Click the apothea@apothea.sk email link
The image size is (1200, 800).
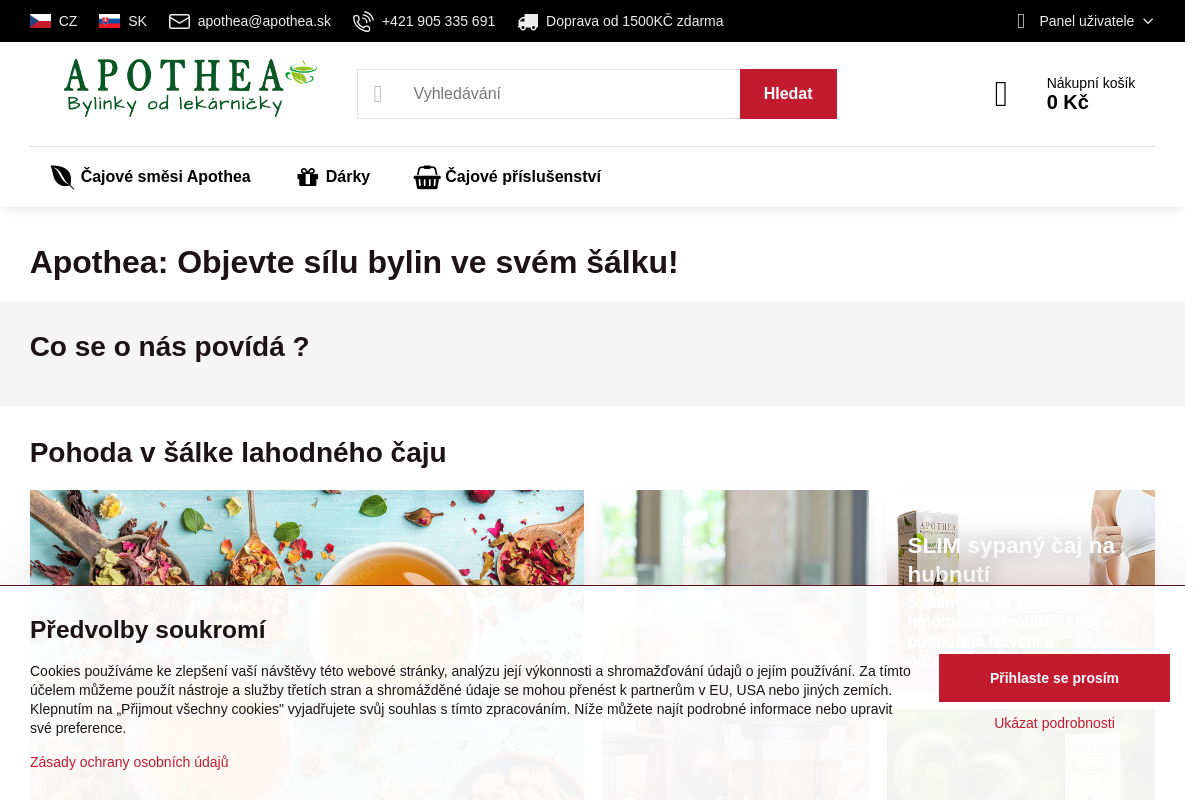264,21
